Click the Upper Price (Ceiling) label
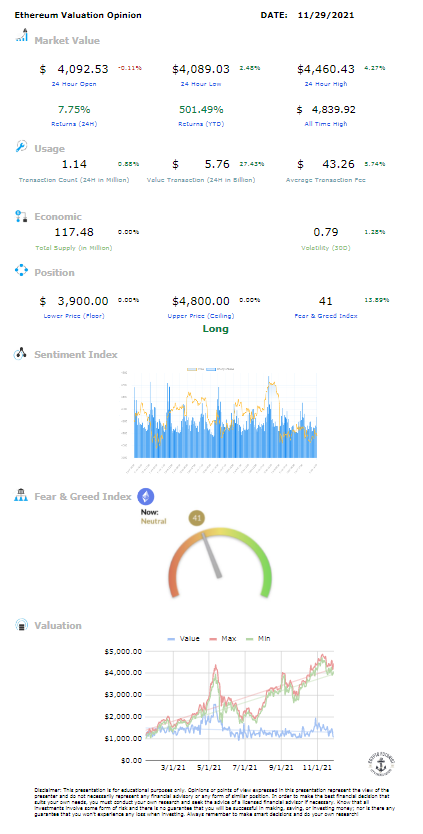This screenshot has height=834, width=423. (x=201, y=316)
